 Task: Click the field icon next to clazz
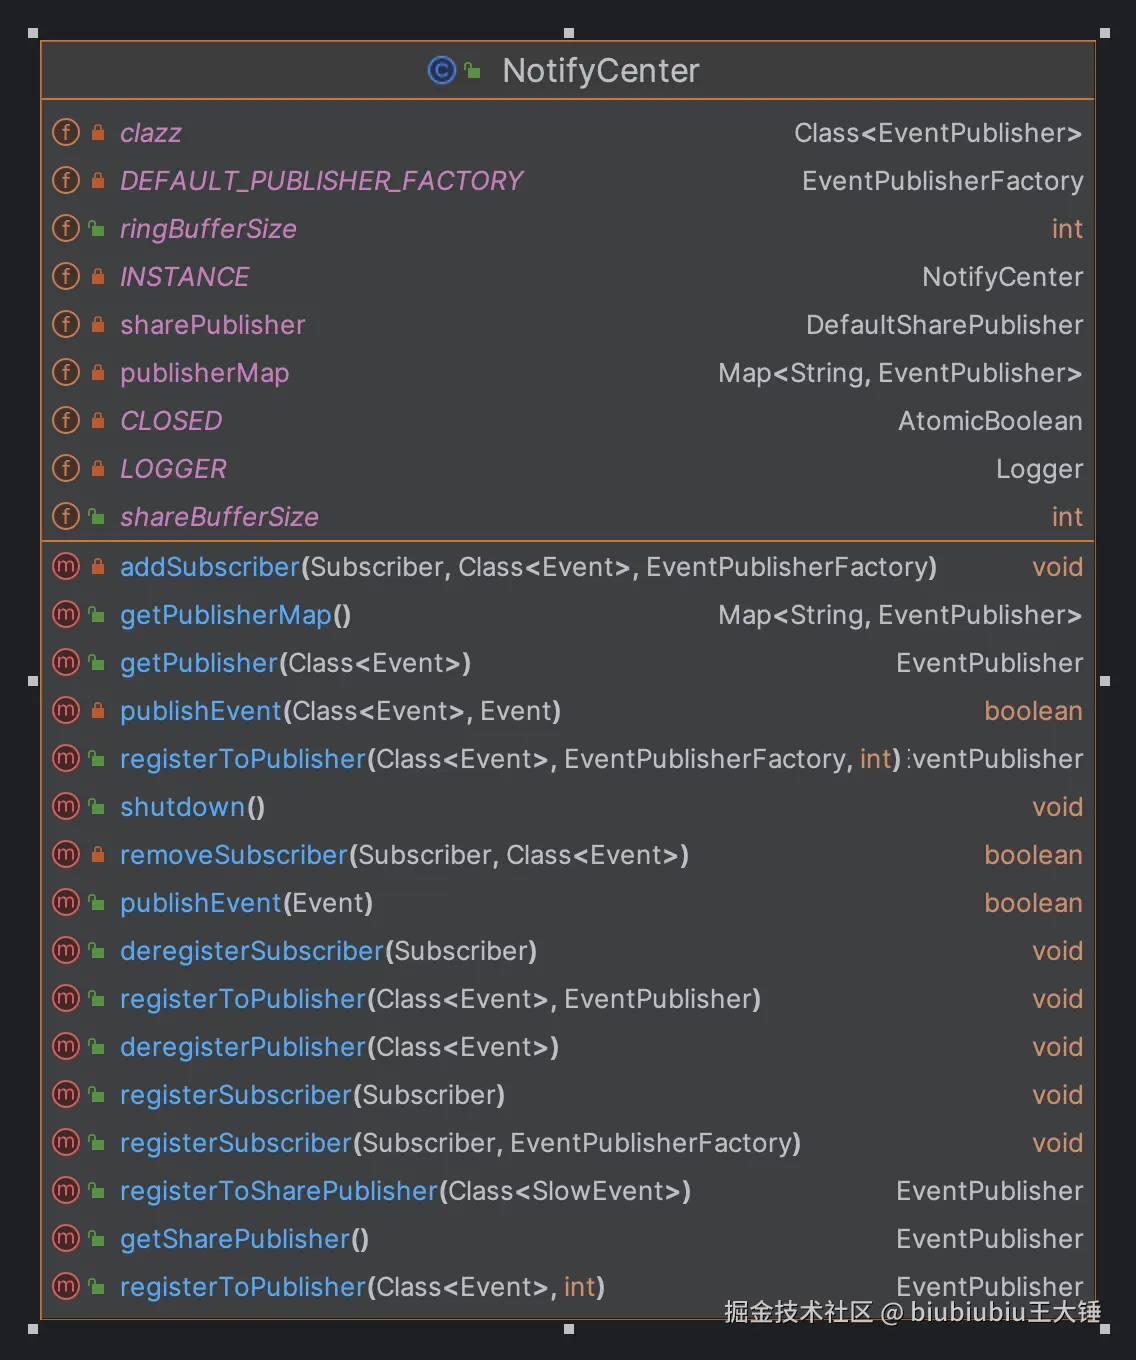coord(65,132)
